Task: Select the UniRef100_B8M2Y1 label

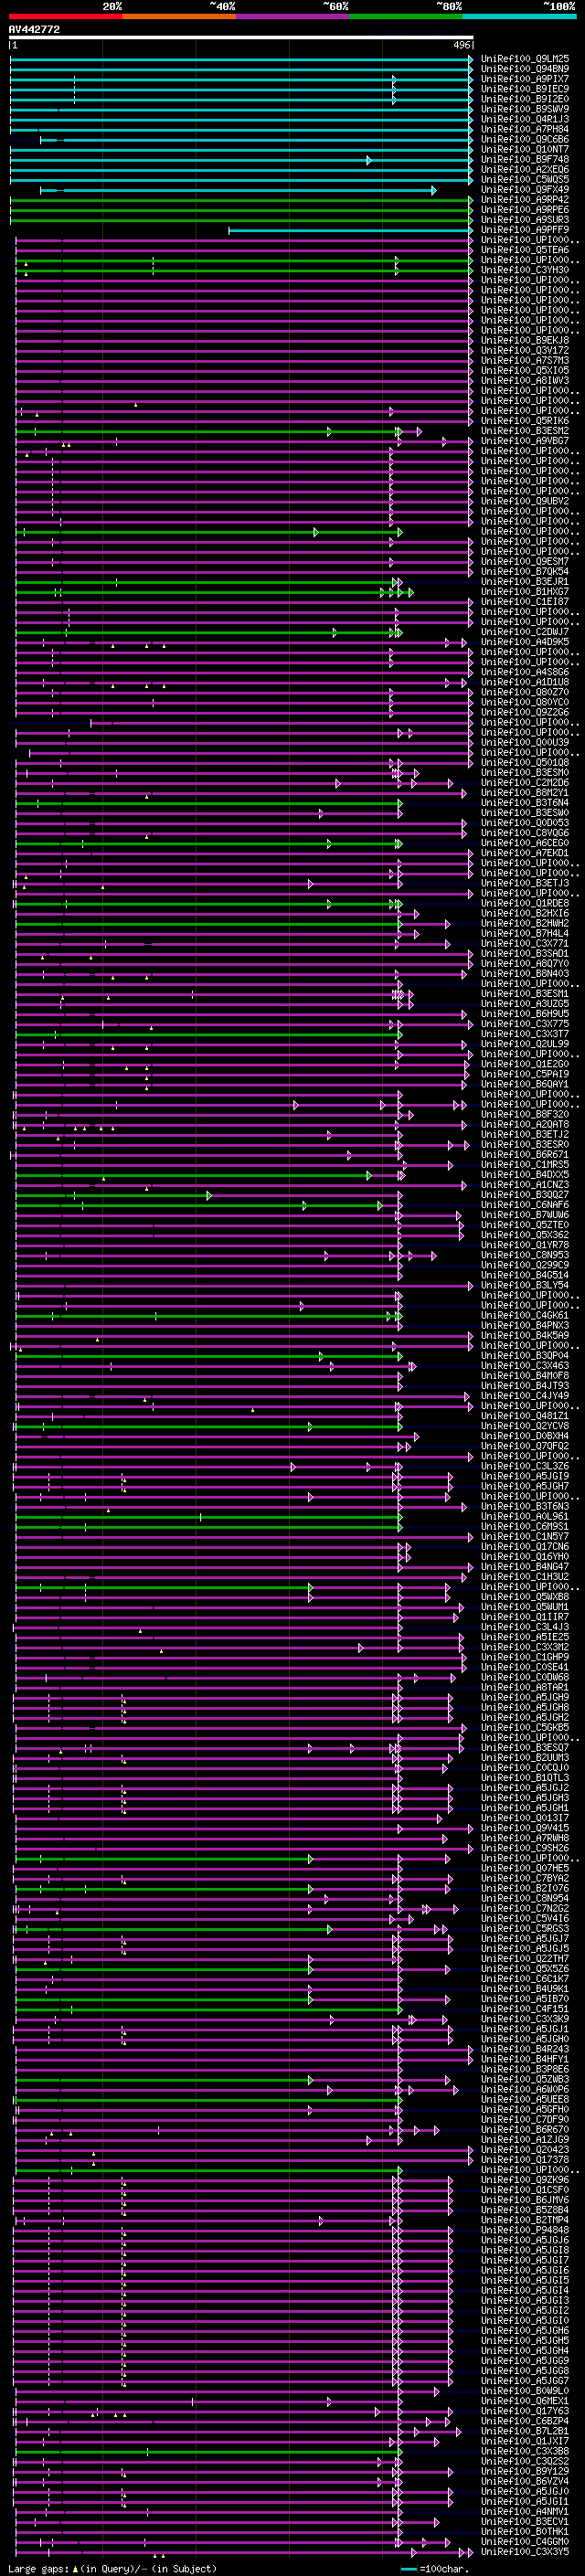Action: 525,793
